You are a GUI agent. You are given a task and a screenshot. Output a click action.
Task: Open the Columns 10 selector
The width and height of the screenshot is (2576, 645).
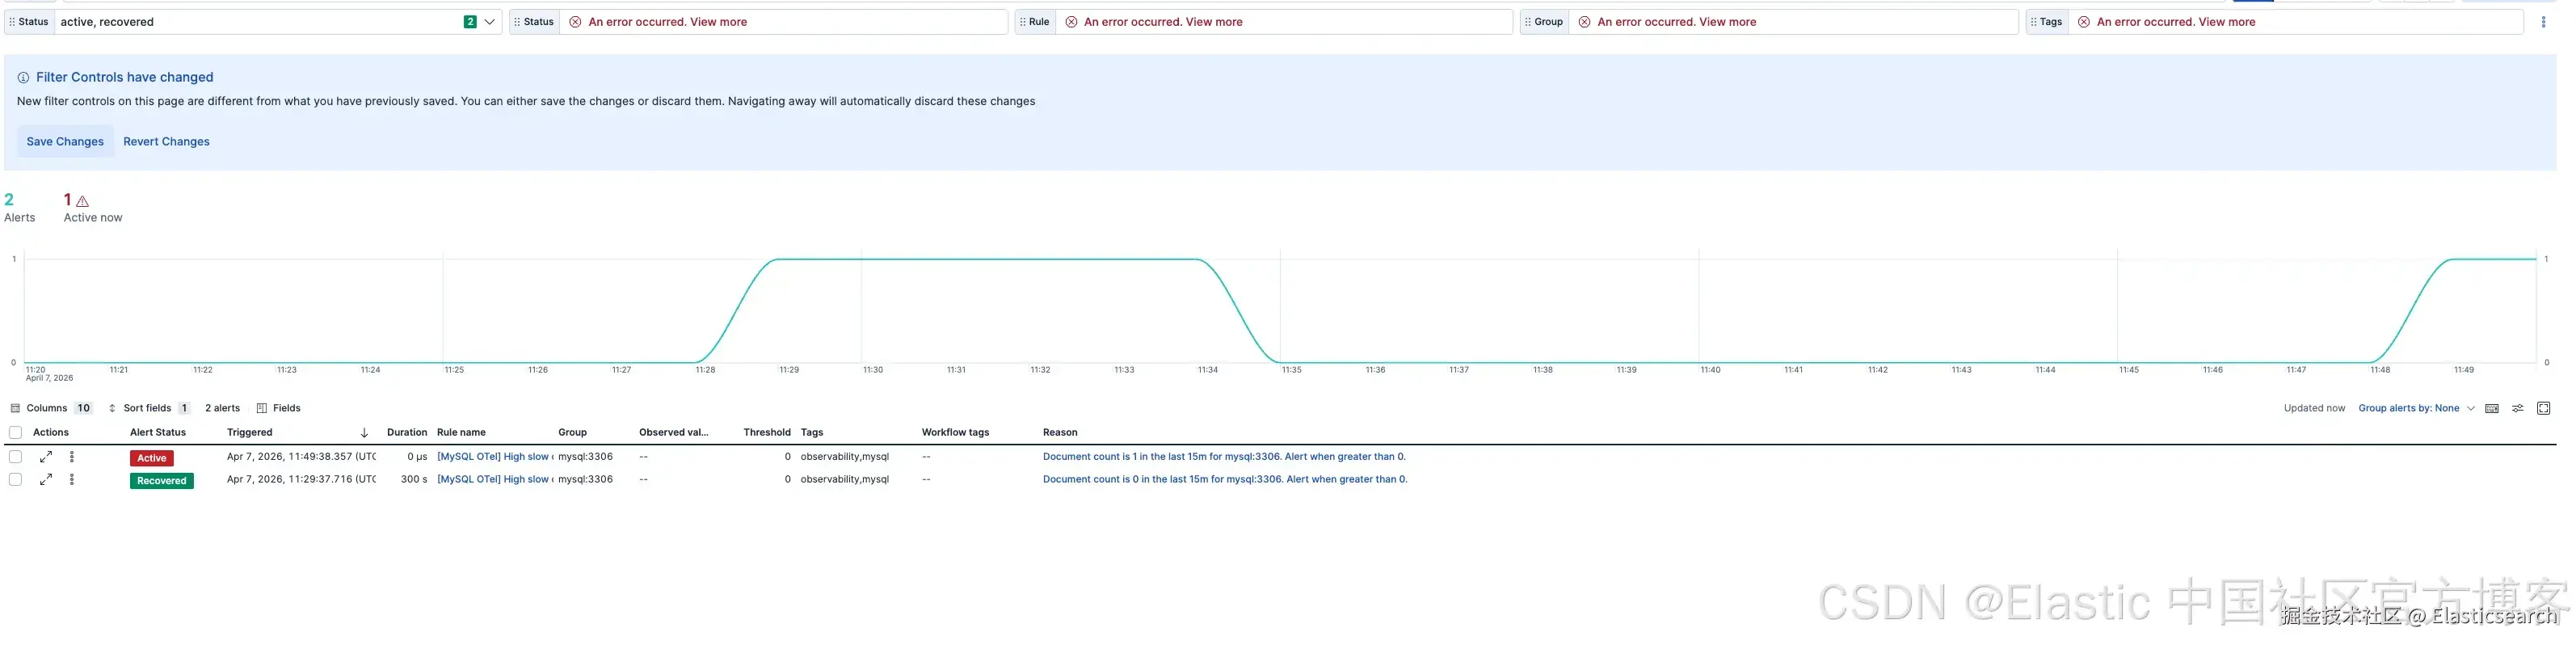click(x=51, y=408)
